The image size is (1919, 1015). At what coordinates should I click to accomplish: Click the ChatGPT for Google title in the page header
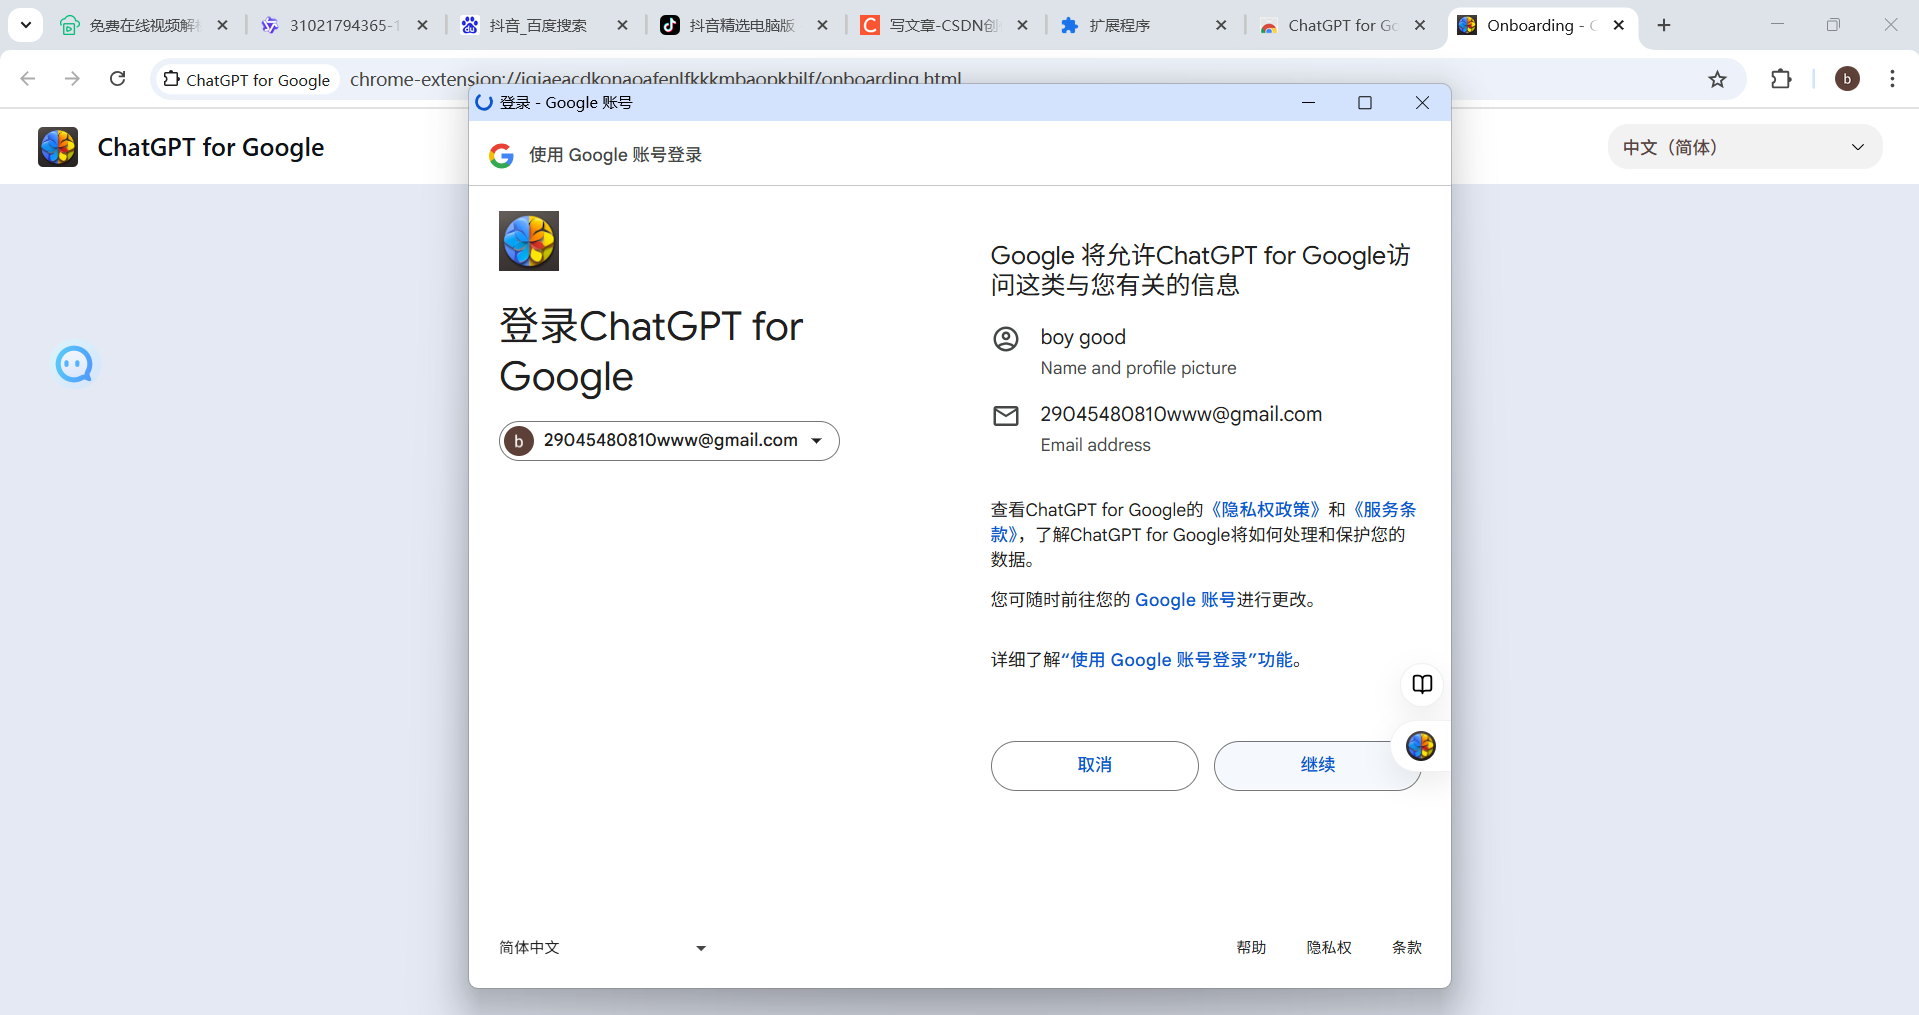click(211, 148)
